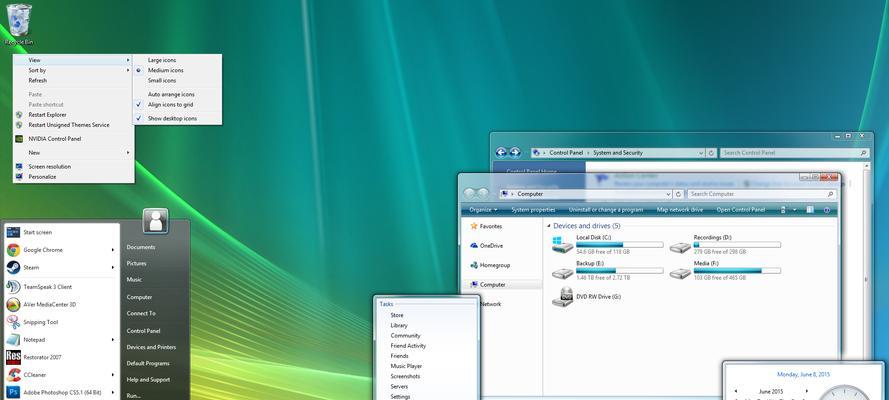Expand the CCleaner jump list arrow

pos(113,375)
